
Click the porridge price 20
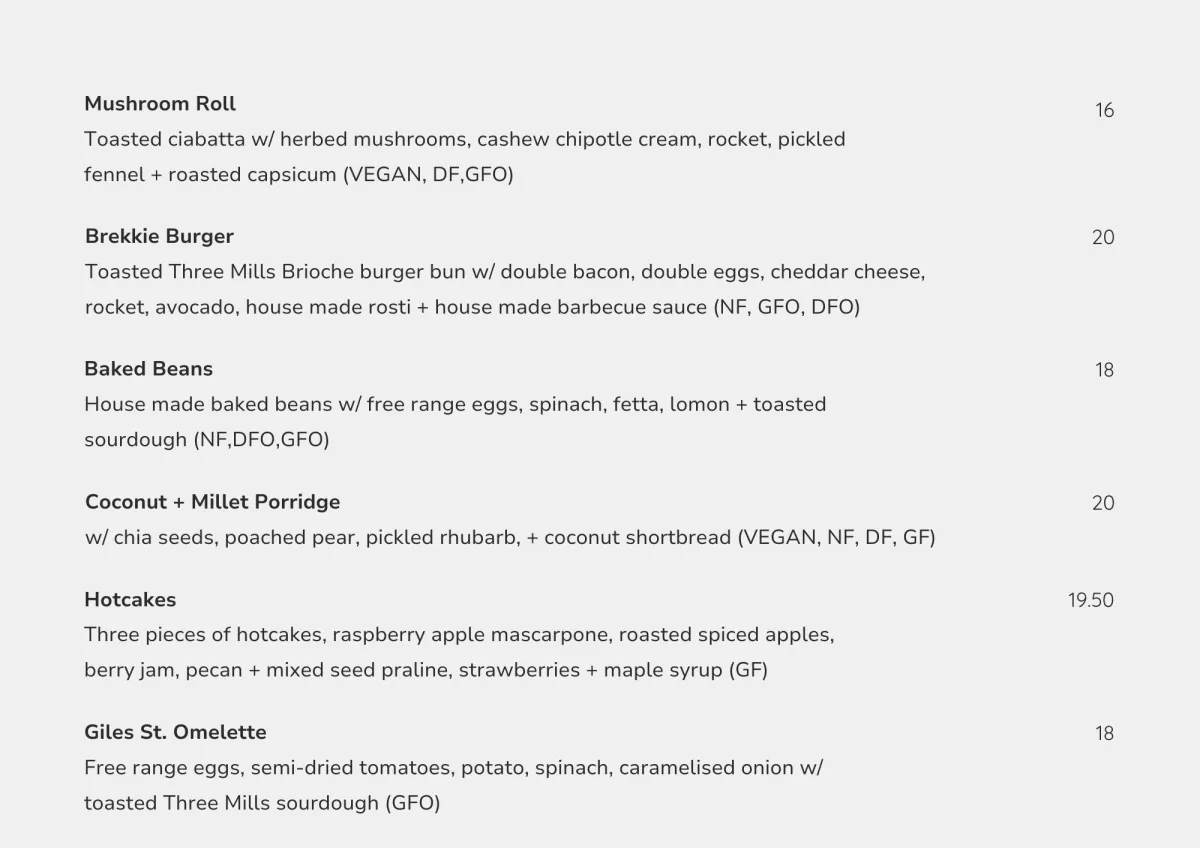pyautogui.click(x=1103, y=503)
